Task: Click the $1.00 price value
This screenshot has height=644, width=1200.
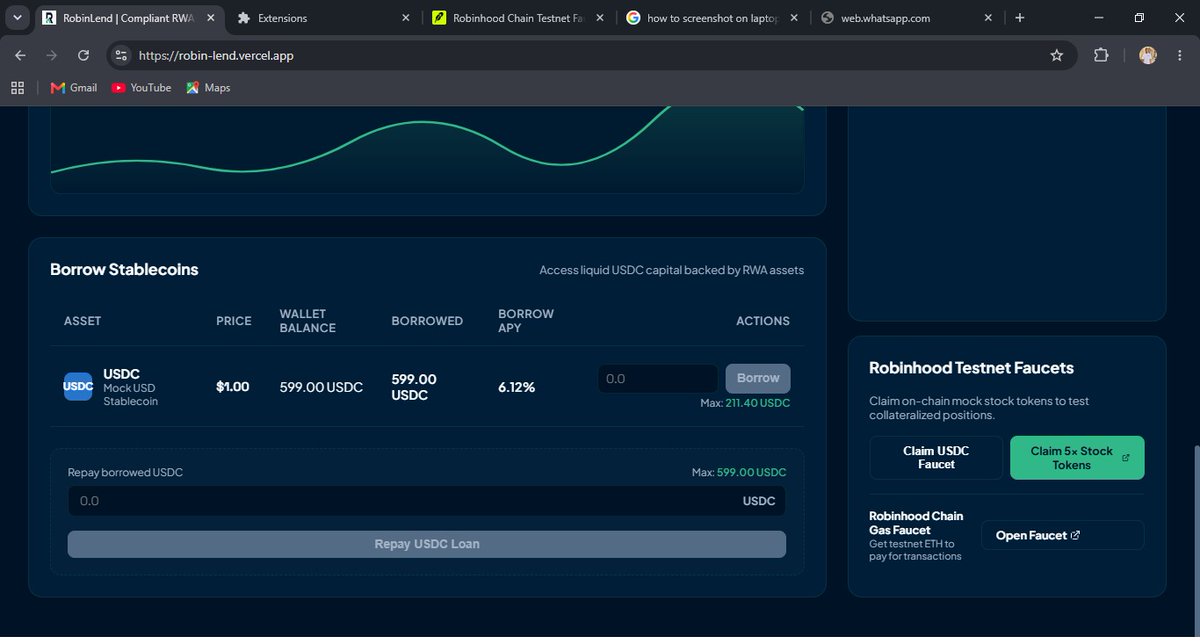Action: pyautogui.click(x=233, y=387)
